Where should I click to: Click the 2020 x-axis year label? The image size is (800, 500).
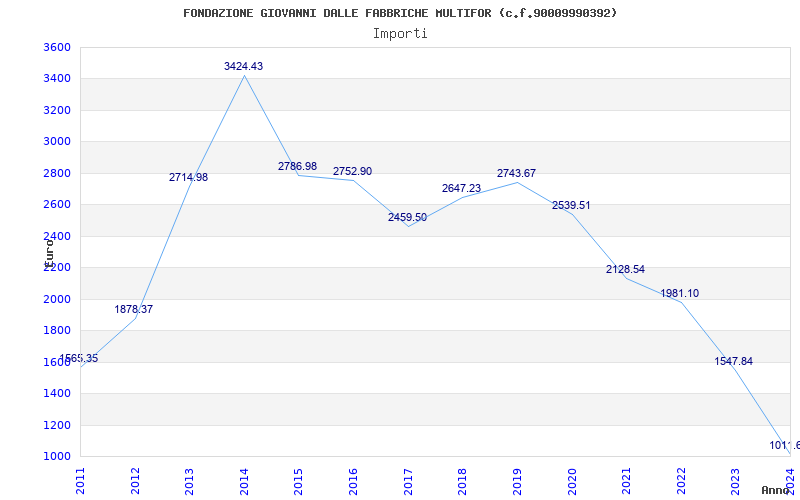pyautogui.click(x=571, y=482)
